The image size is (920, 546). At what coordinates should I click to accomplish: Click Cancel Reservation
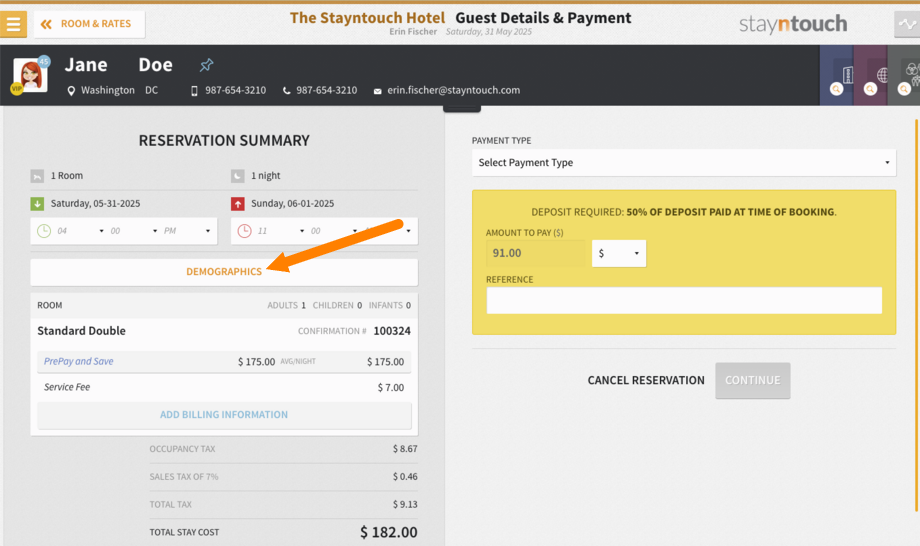(x=646, y=381)
